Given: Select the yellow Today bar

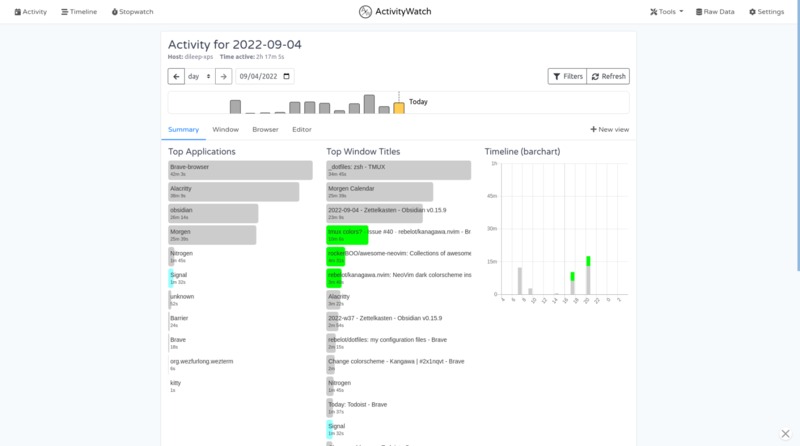Looking at the screenshot, I should [399, 108].
